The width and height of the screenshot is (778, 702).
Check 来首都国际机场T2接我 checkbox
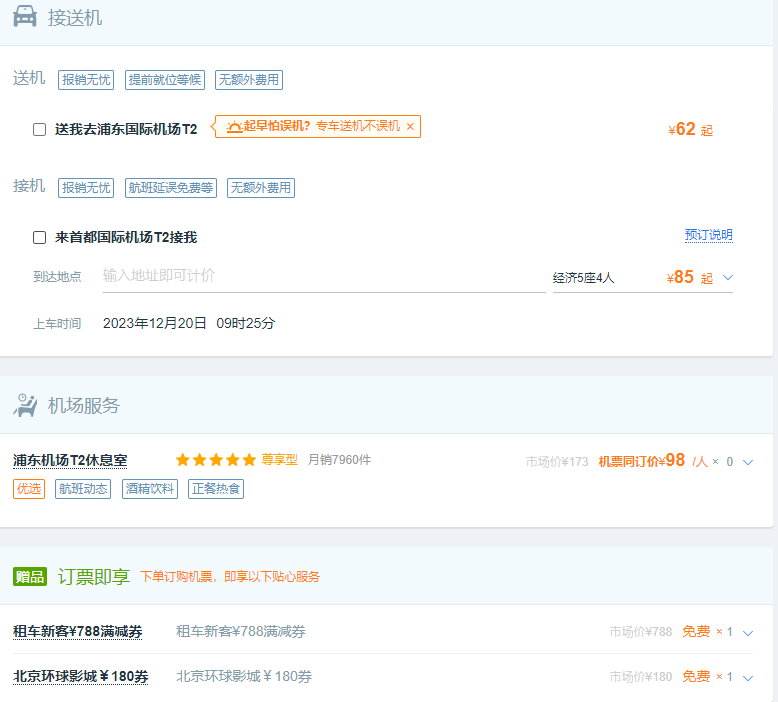pos(40,237)
